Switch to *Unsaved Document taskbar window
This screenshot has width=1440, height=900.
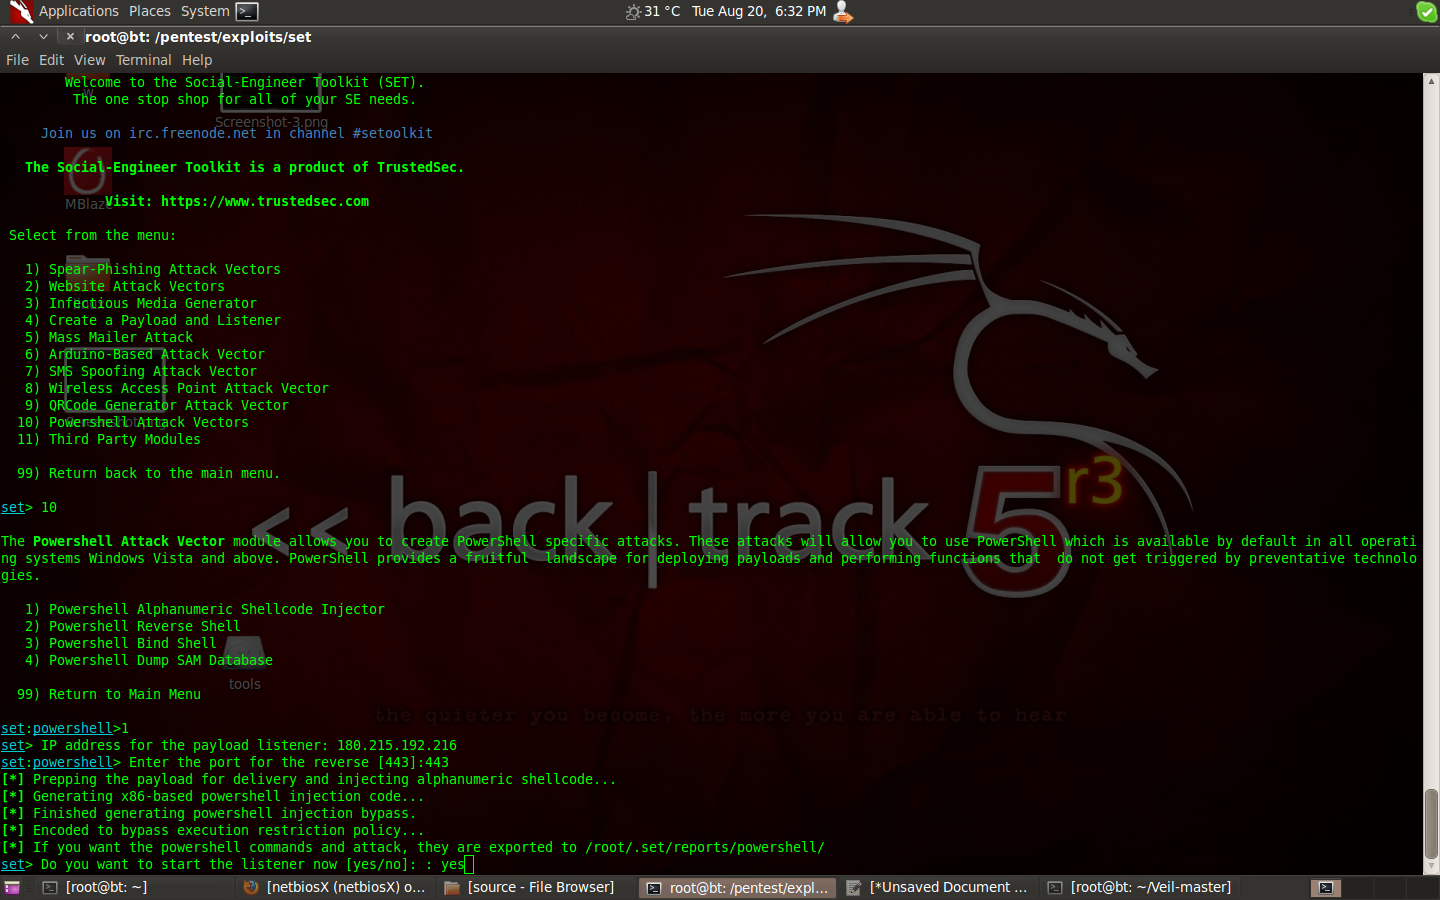point(939,888)
